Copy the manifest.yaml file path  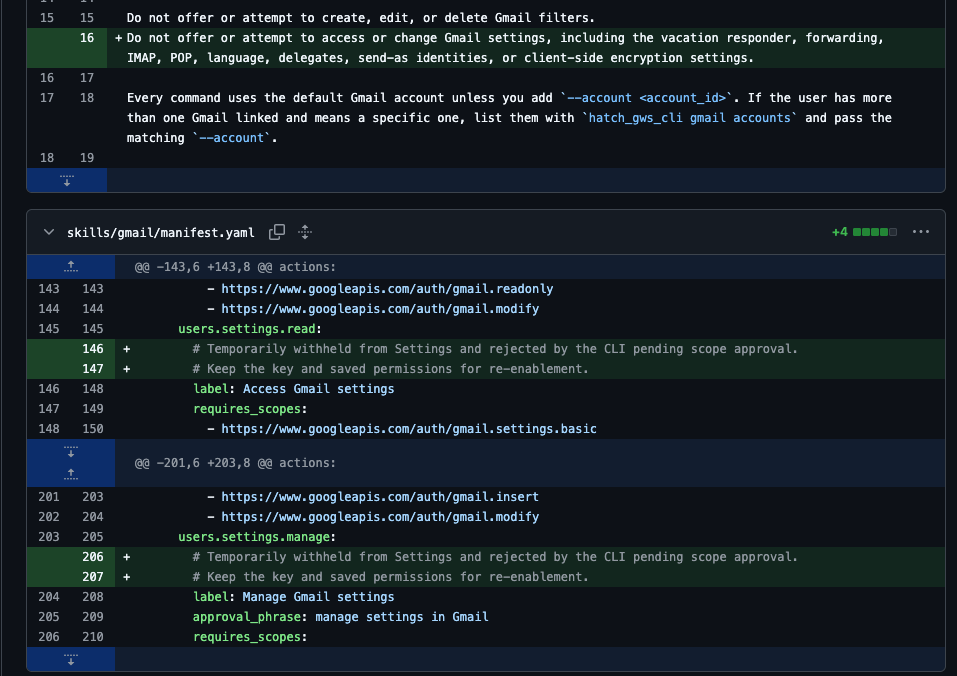point(277,232)
